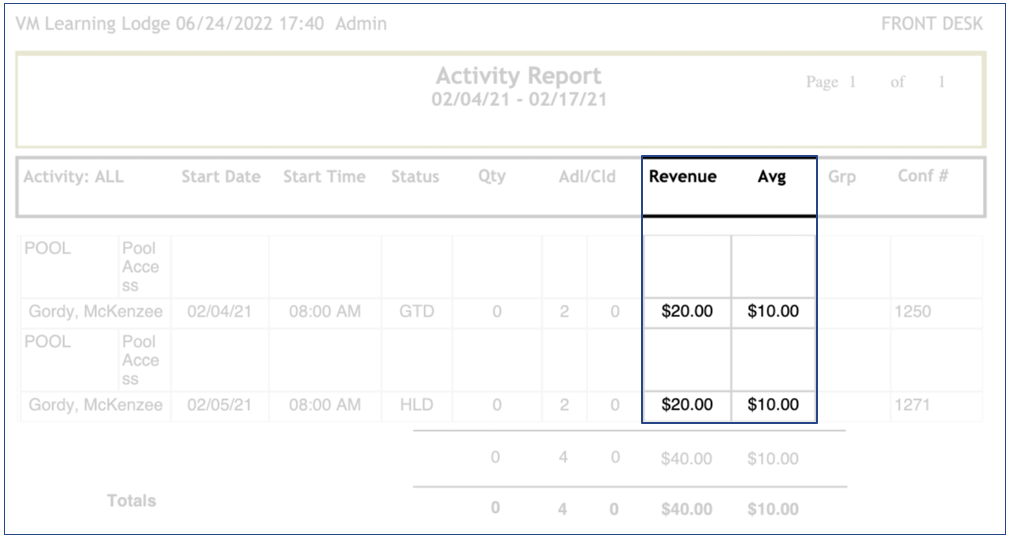Click the Revenue column header

pos(683,177)
